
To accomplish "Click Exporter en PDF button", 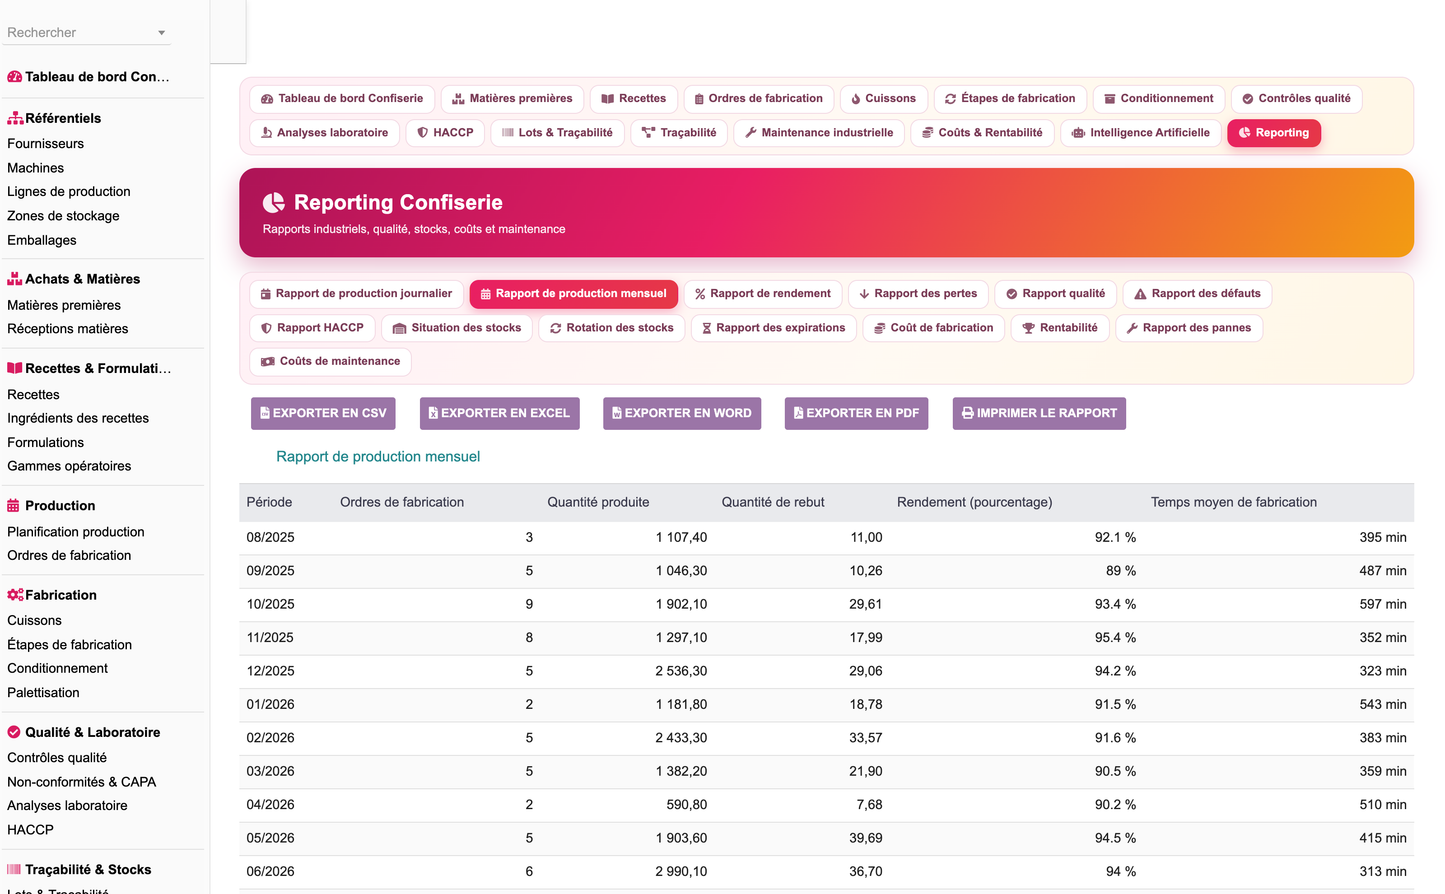I will click(856, 414).
